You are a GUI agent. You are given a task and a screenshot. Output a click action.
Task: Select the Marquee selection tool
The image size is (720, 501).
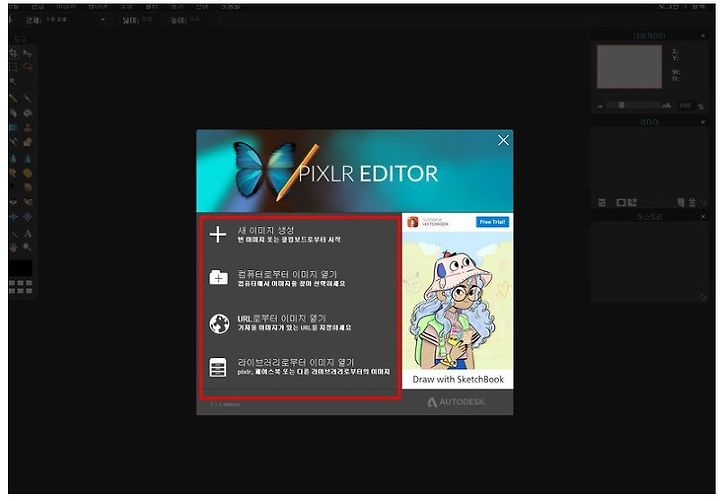14,67
